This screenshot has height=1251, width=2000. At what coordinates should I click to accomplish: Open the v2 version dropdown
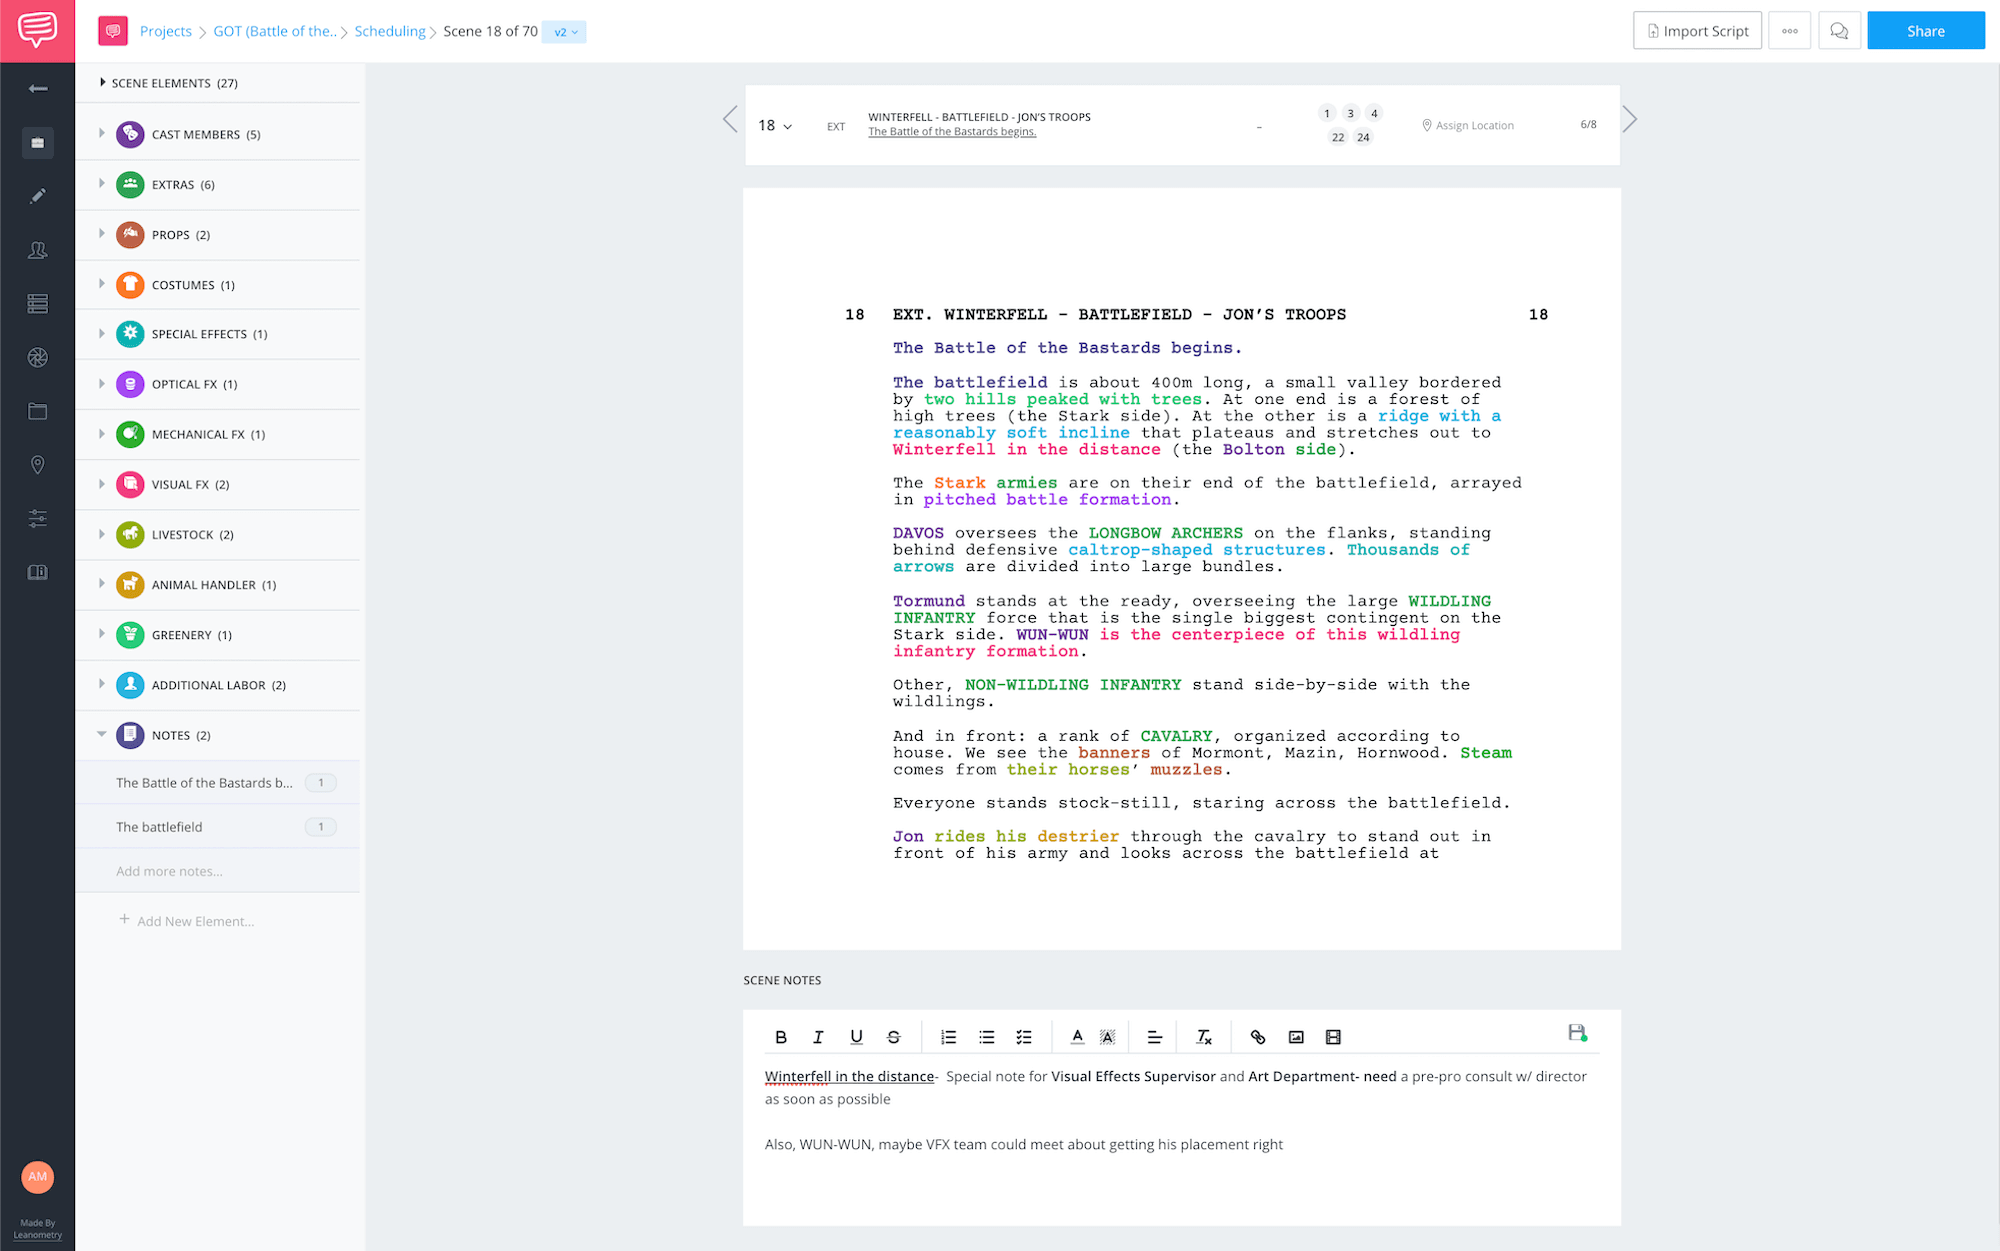coord(564,31)
